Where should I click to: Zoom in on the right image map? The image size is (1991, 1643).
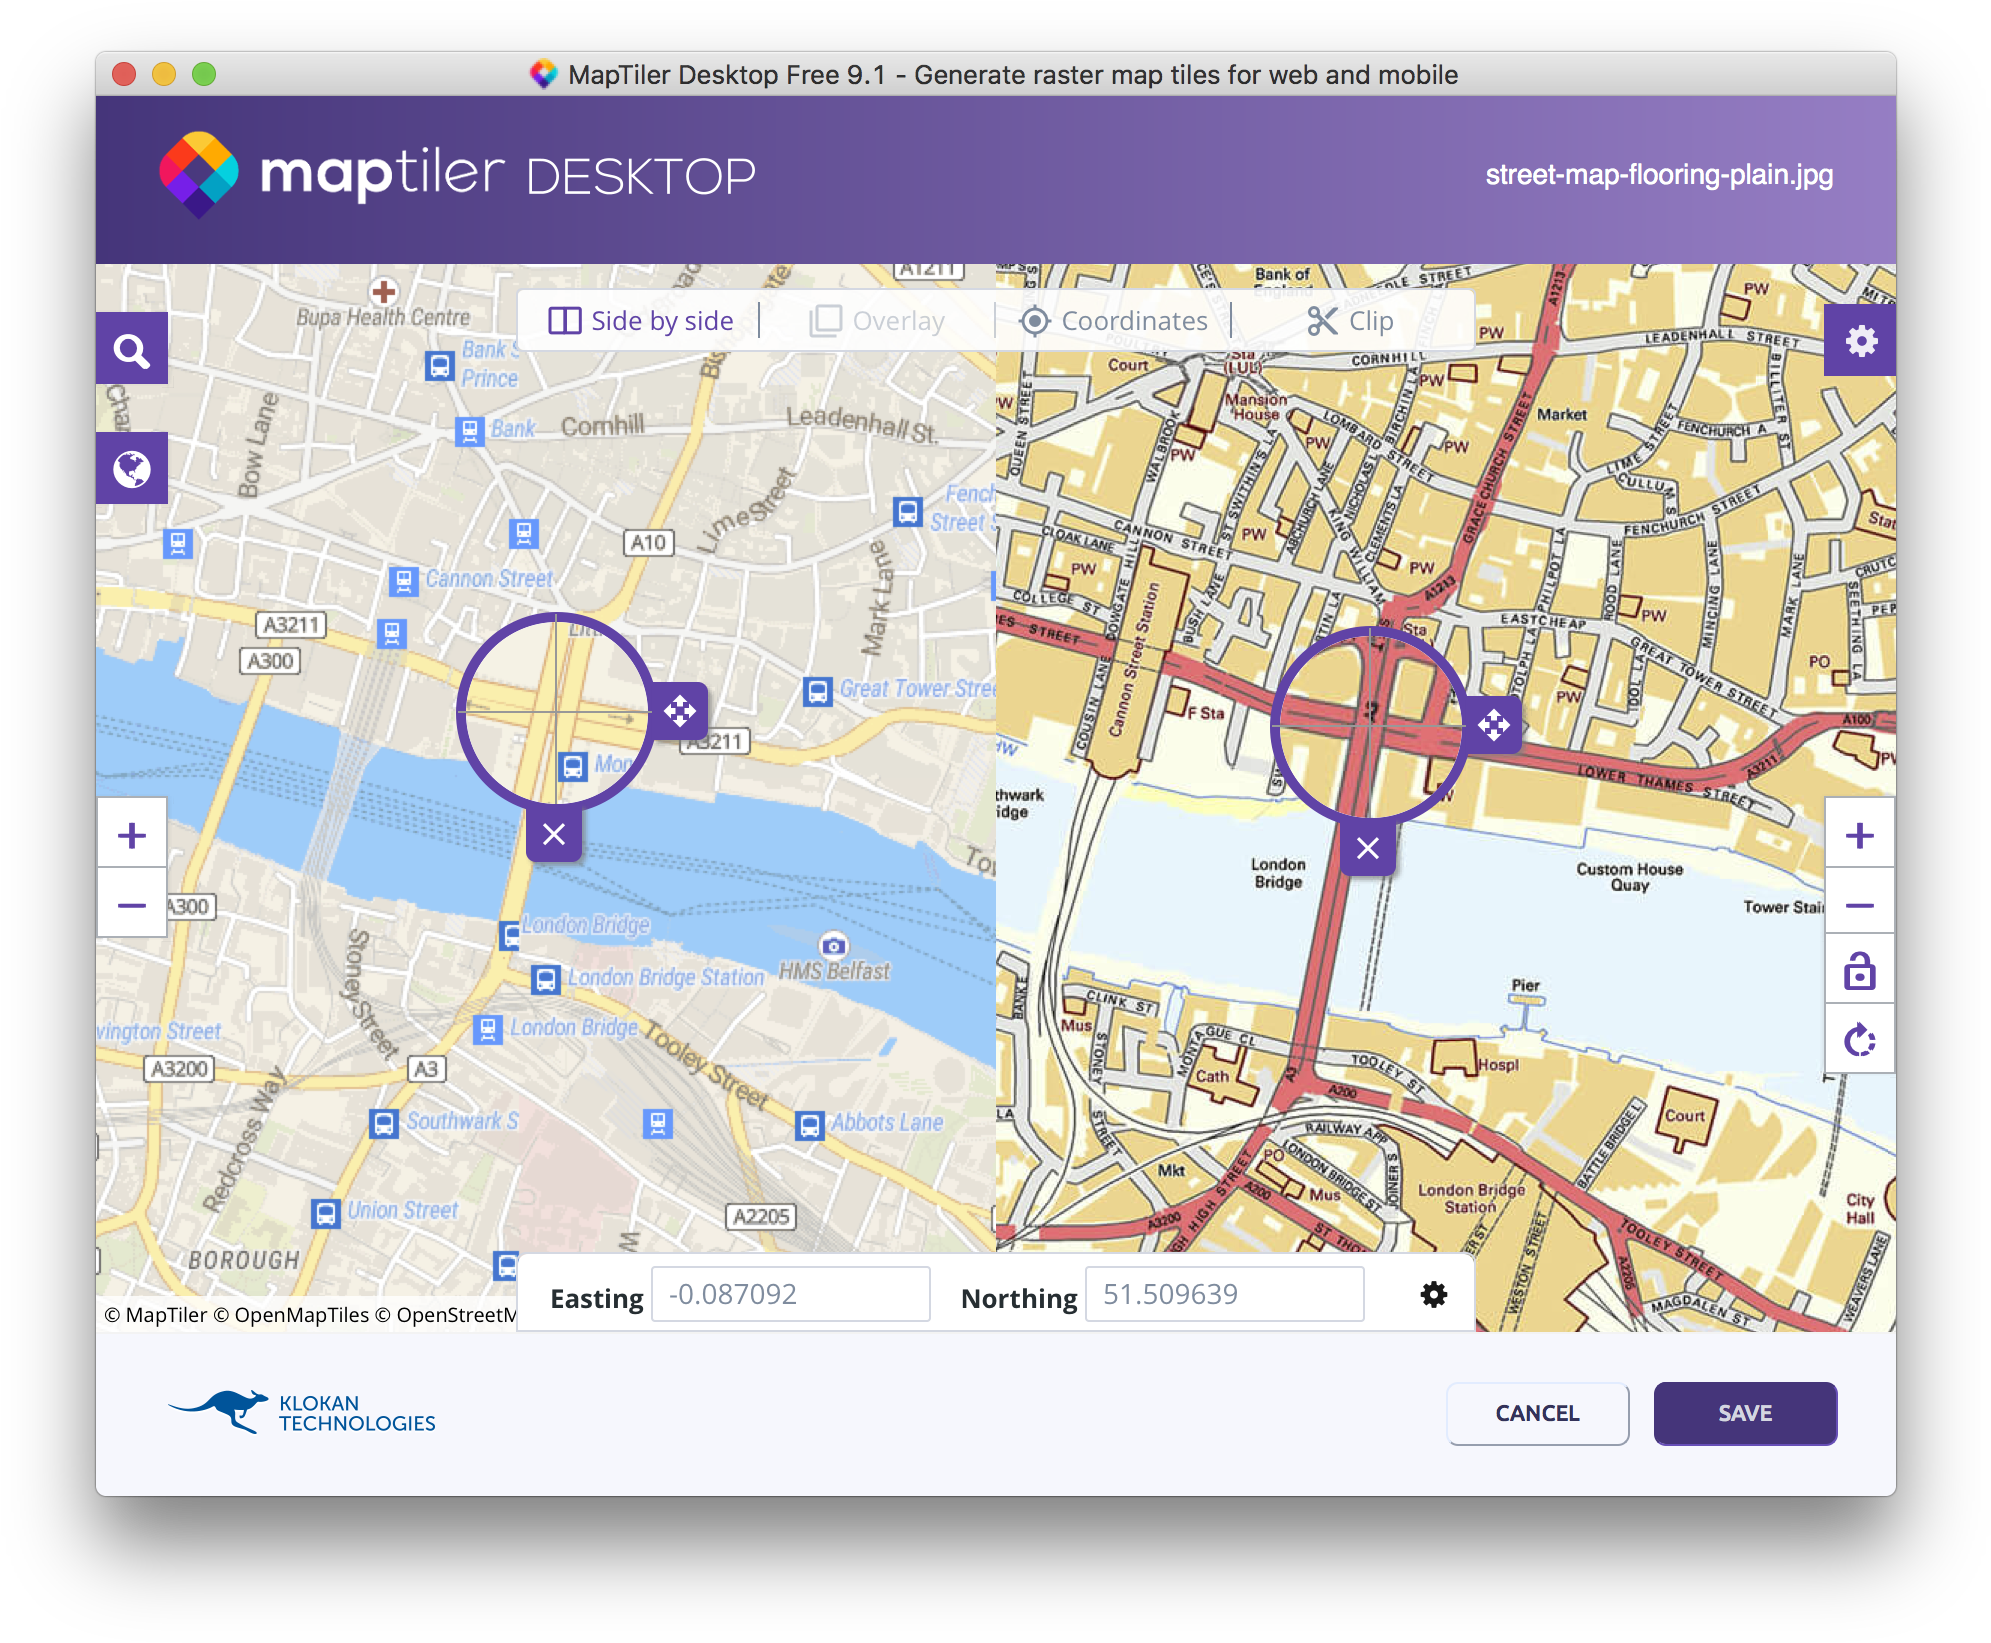(x=1859, y=835)
